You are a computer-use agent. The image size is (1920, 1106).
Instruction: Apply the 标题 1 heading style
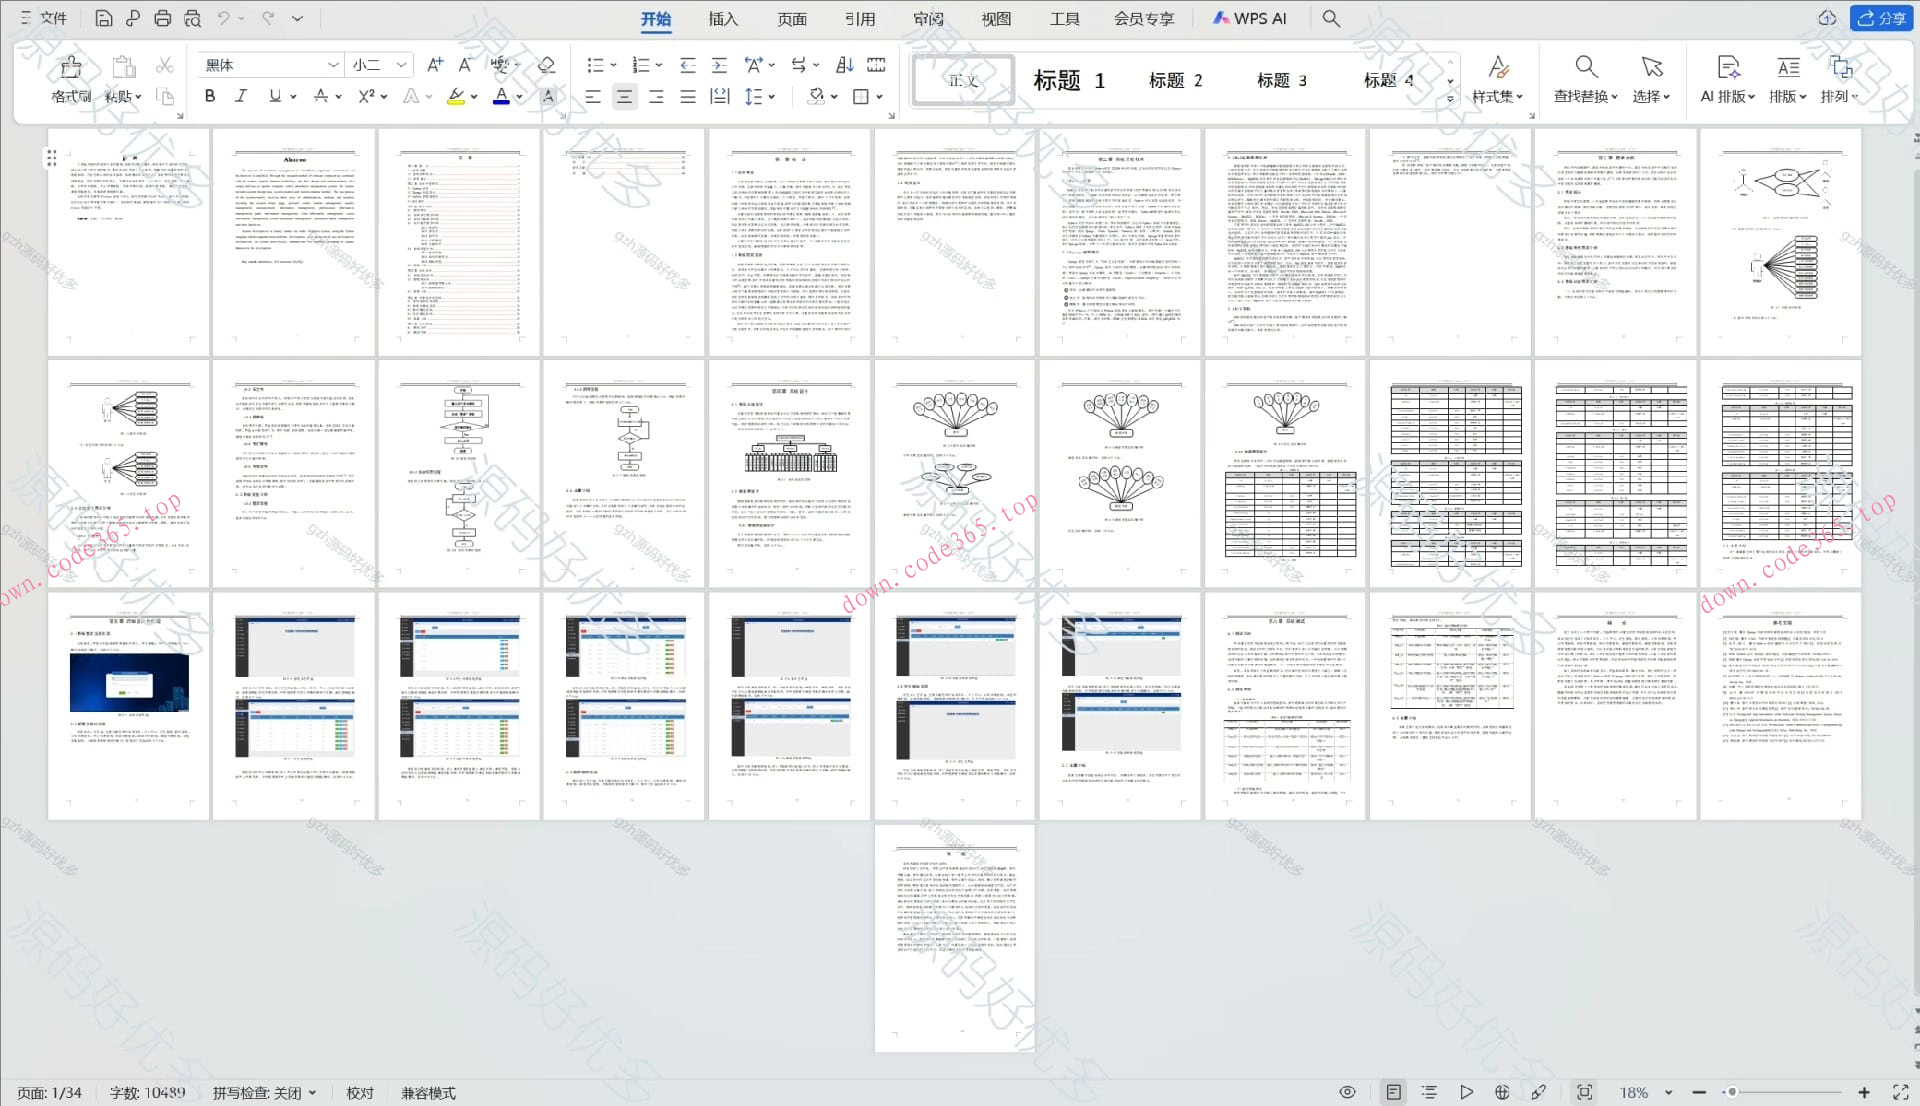click(1068, 80)
